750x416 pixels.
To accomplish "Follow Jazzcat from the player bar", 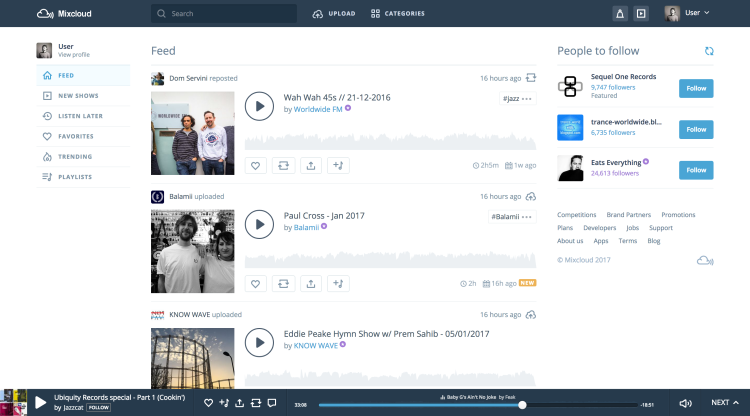I will point(99,408).
